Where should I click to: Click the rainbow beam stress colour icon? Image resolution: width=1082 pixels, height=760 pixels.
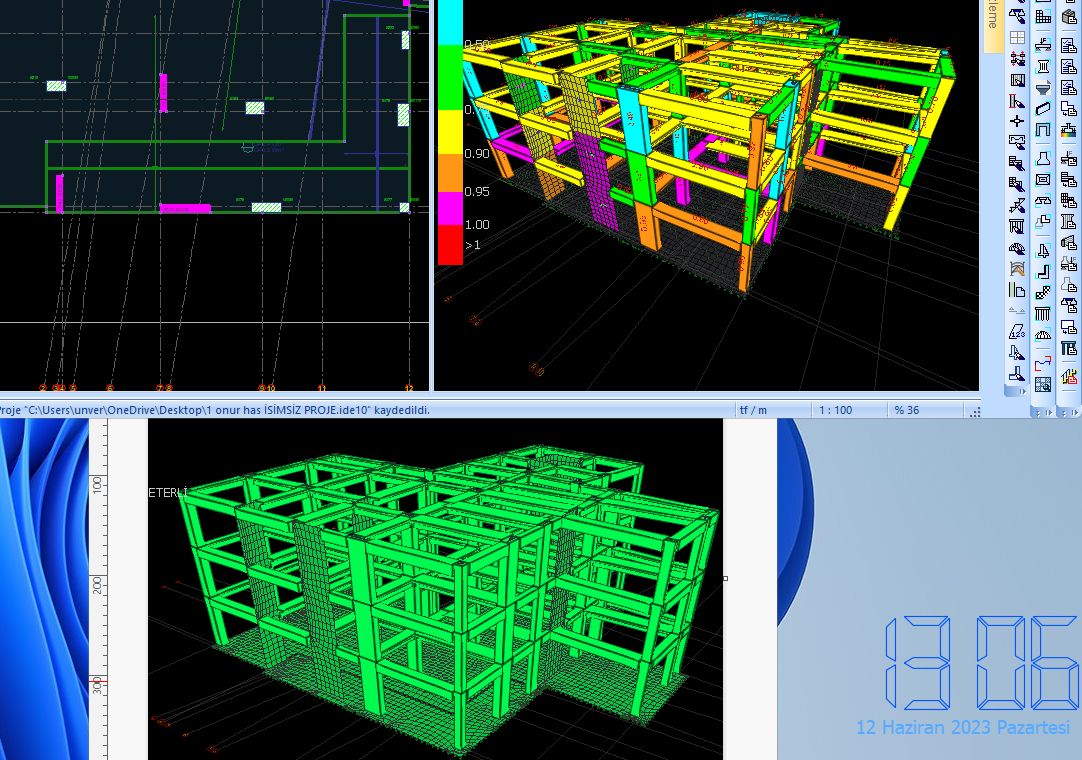[1069, 130]
